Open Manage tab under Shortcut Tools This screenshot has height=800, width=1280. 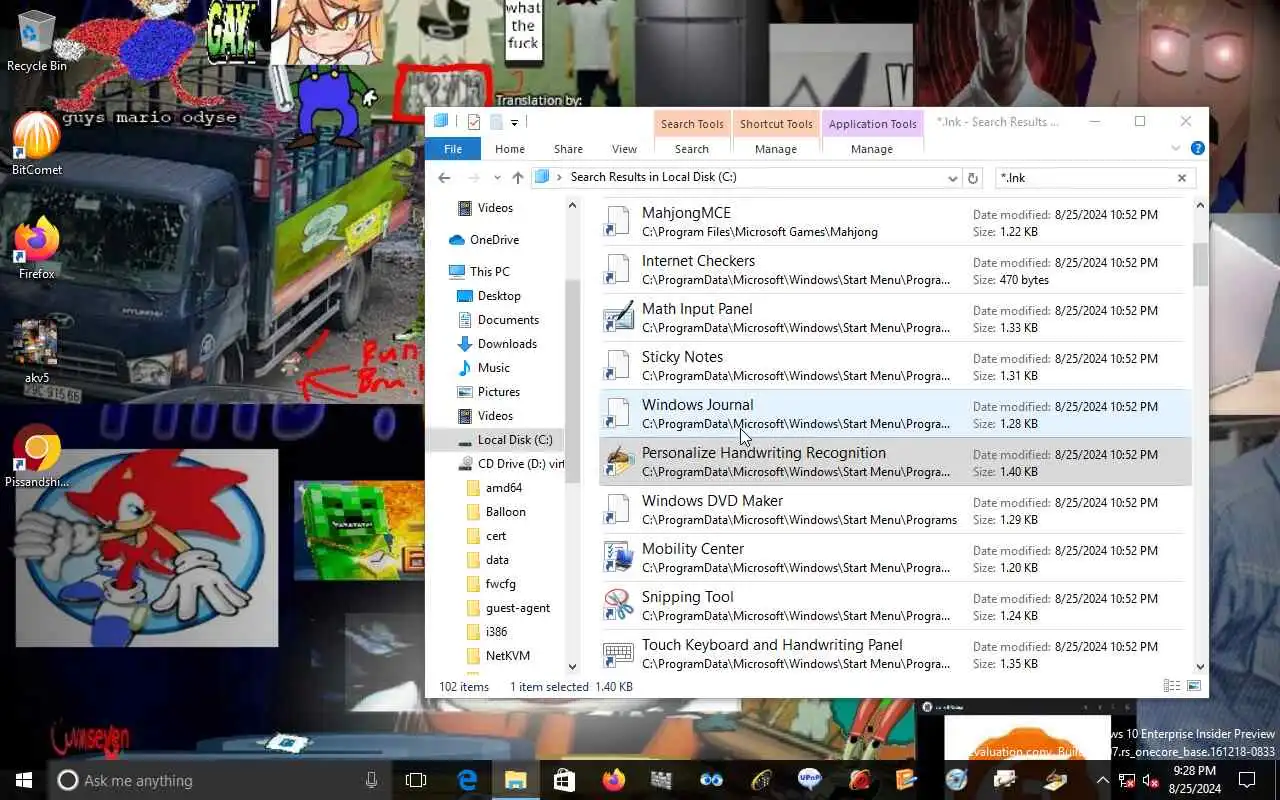[x=775, y=149]
